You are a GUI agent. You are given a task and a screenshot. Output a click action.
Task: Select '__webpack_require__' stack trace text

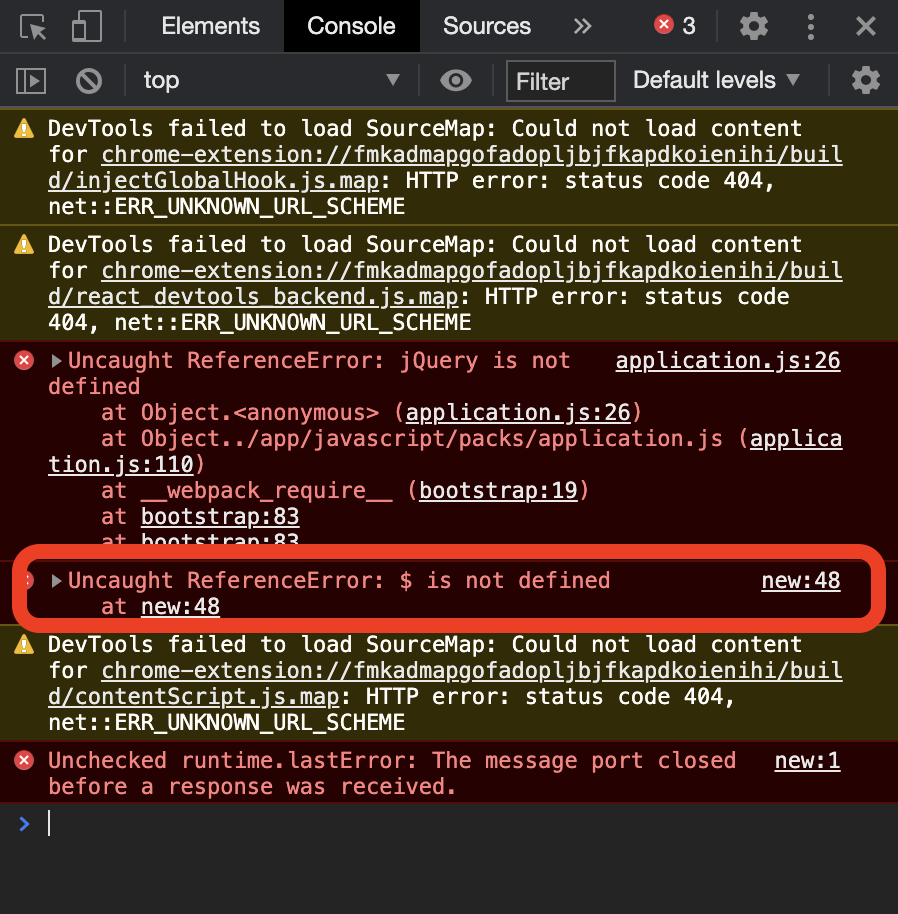266,491
